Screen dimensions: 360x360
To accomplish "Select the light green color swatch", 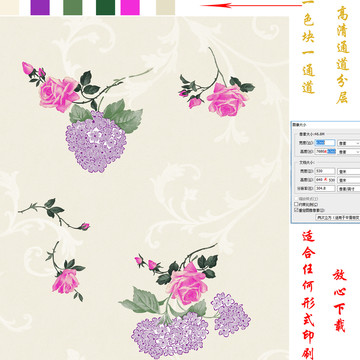I will coord(73,7).
